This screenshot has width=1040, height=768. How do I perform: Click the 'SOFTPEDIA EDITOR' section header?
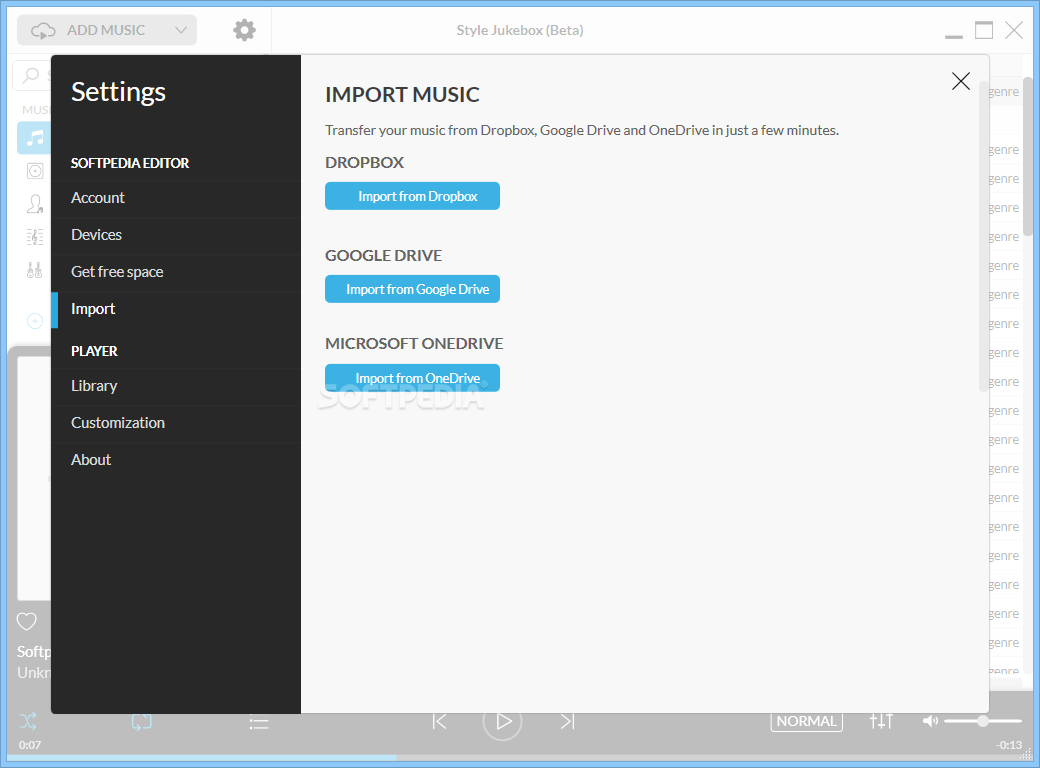[130, 163]
